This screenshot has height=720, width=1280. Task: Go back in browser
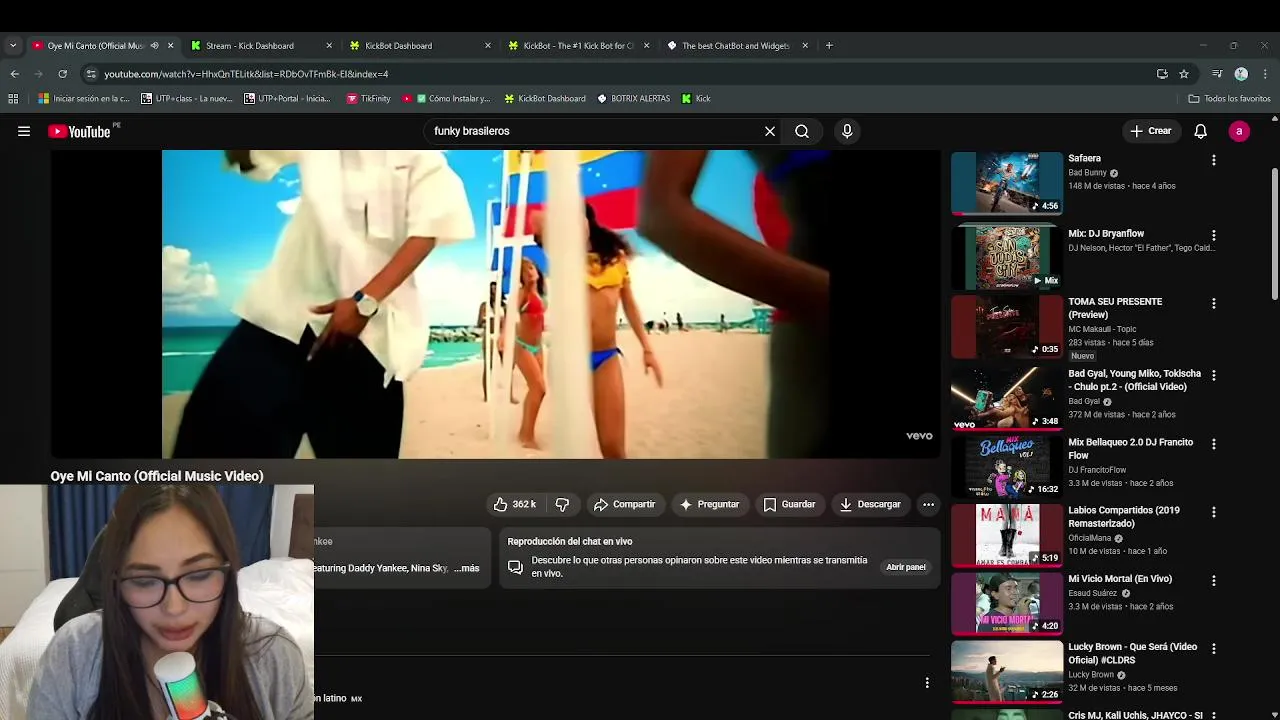14,74
